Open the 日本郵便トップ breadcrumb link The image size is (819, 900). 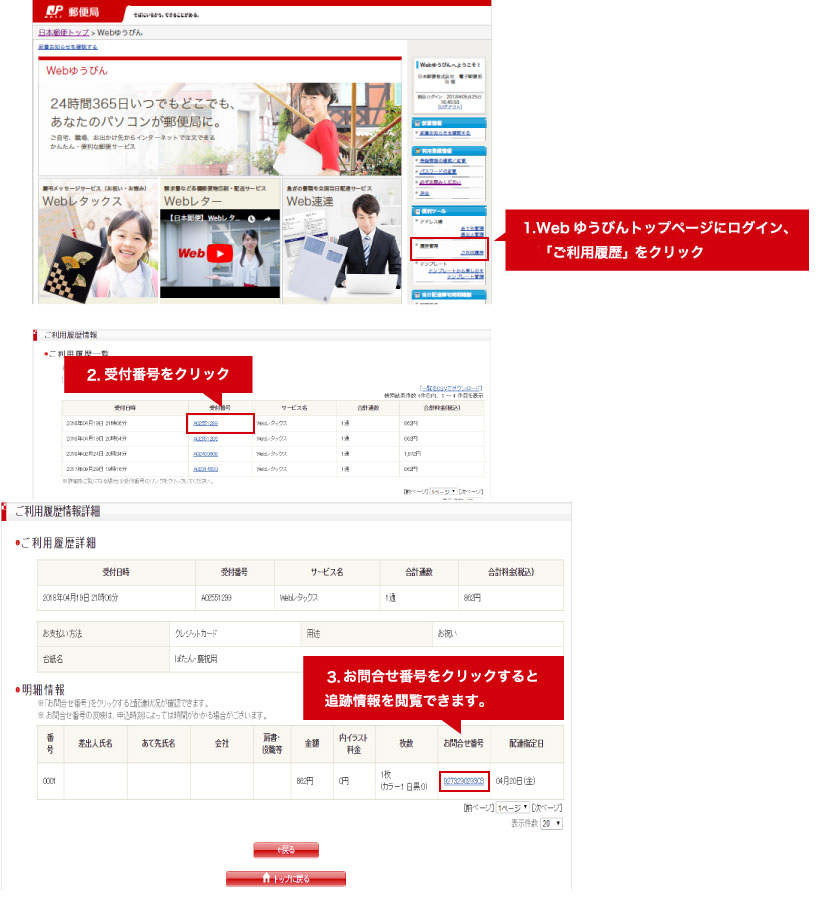tap(71, 33)
